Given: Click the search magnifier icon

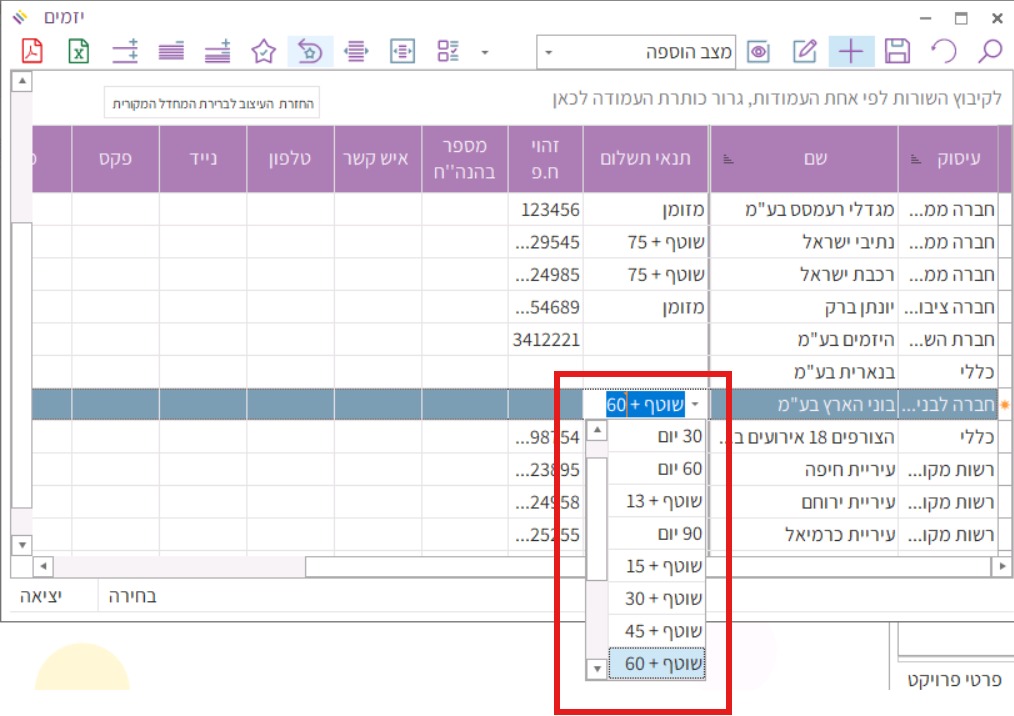Looking at the screenshot, I should point(990,52).
